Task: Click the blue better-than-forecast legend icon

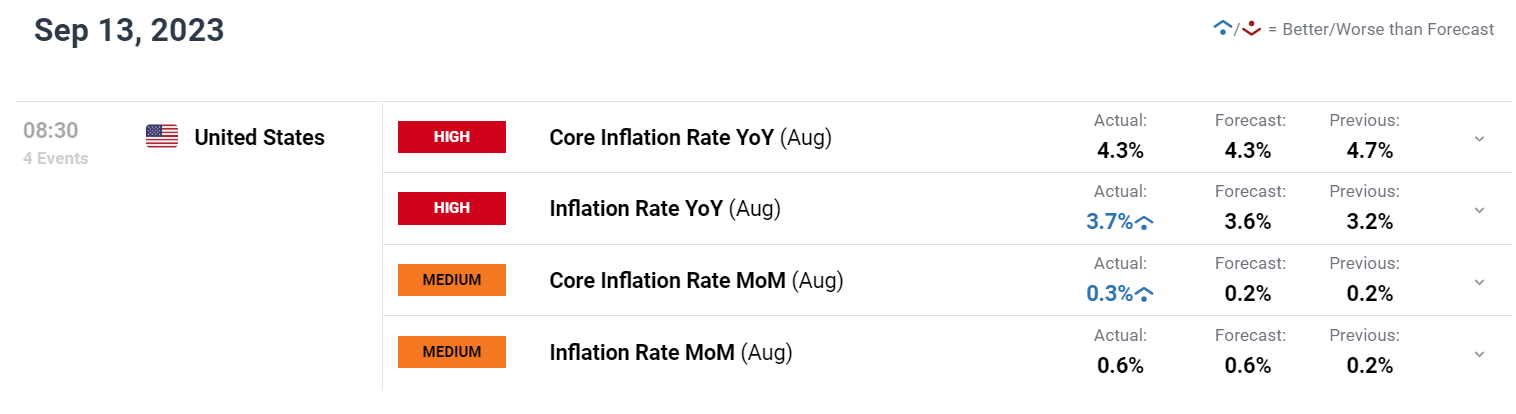Action: click(x=1221, y=29)
